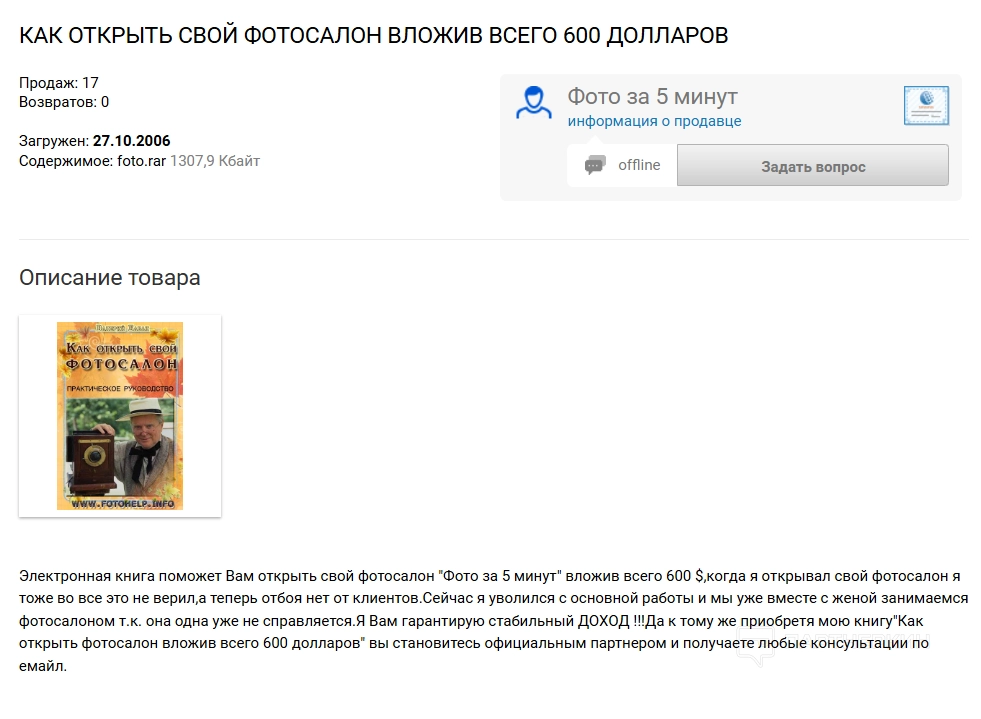The image size is (981, 719).
Task: Open the seller certificate badge icon
Action: [x=926, y=106]
